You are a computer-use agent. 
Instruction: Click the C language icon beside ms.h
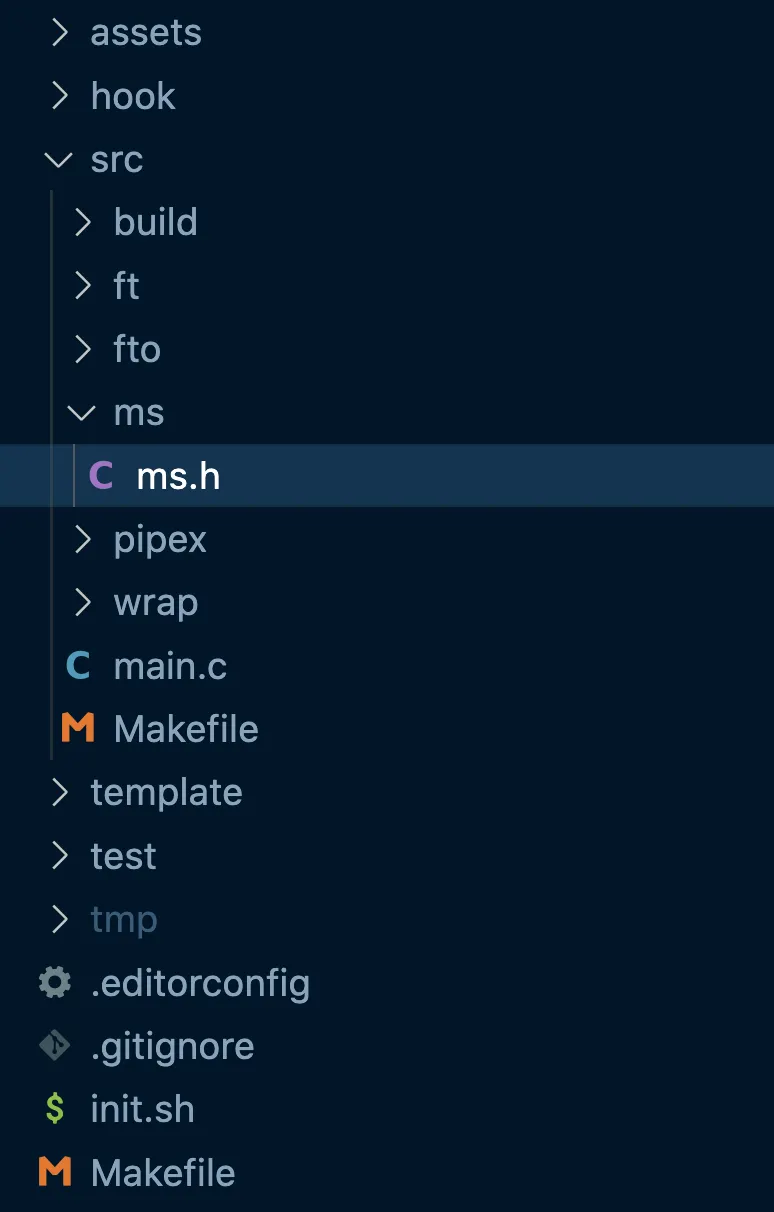101,476
